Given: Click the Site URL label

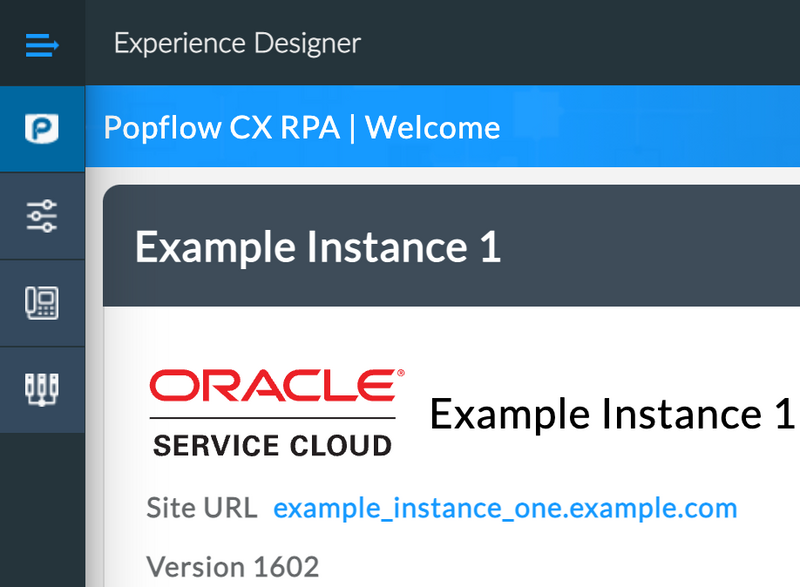Looking at the screenshot, I should (x=202, y=508).
